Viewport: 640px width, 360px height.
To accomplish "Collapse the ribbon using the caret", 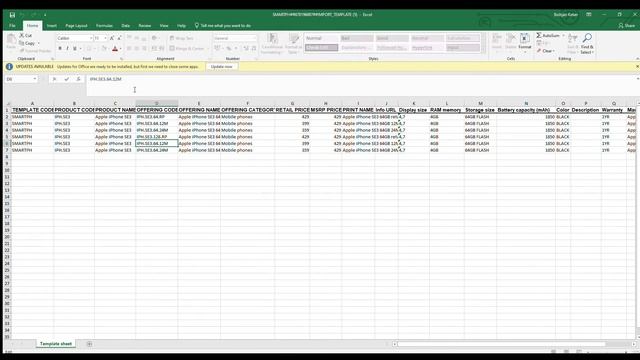I will pos(637,59).
